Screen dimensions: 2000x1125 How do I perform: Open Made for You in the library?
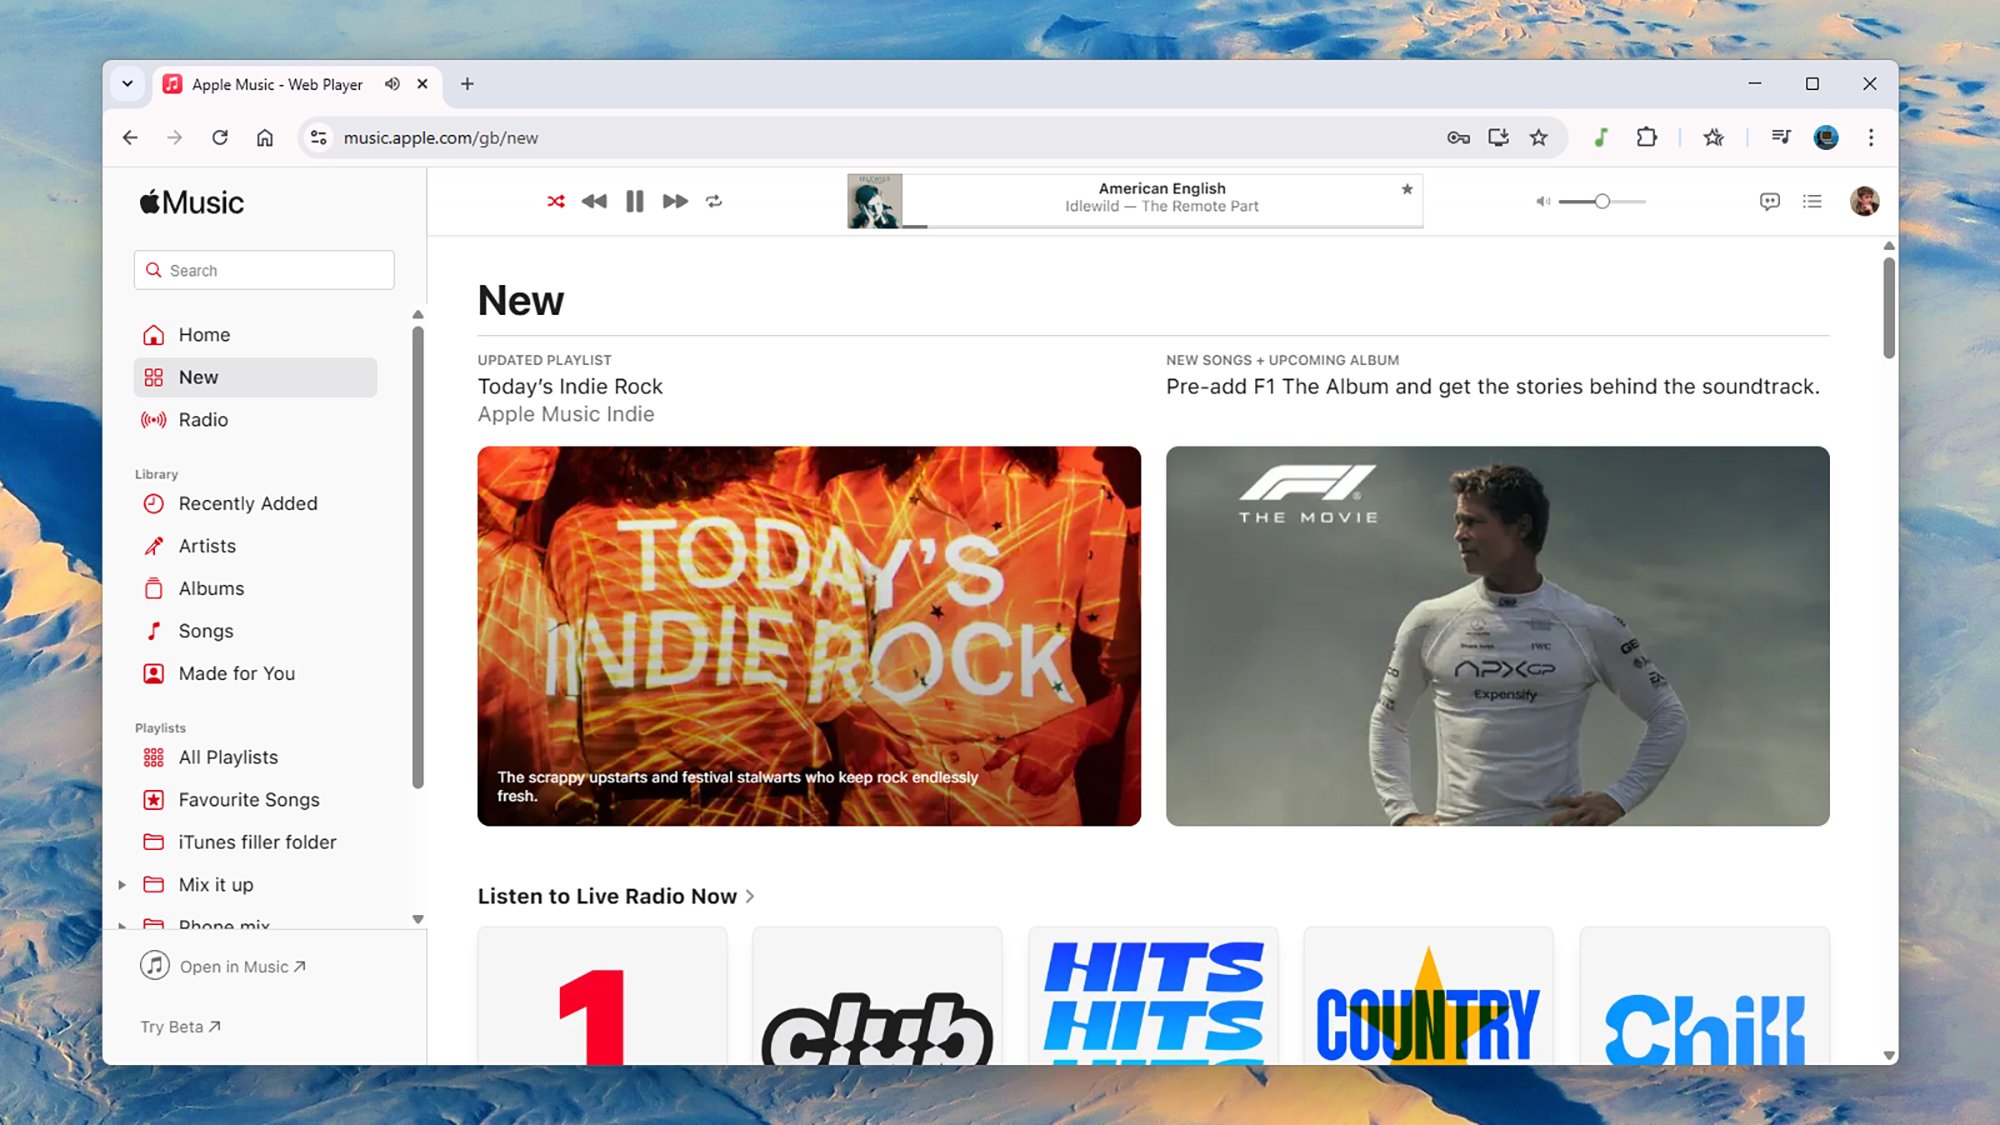tap(236, 673)
